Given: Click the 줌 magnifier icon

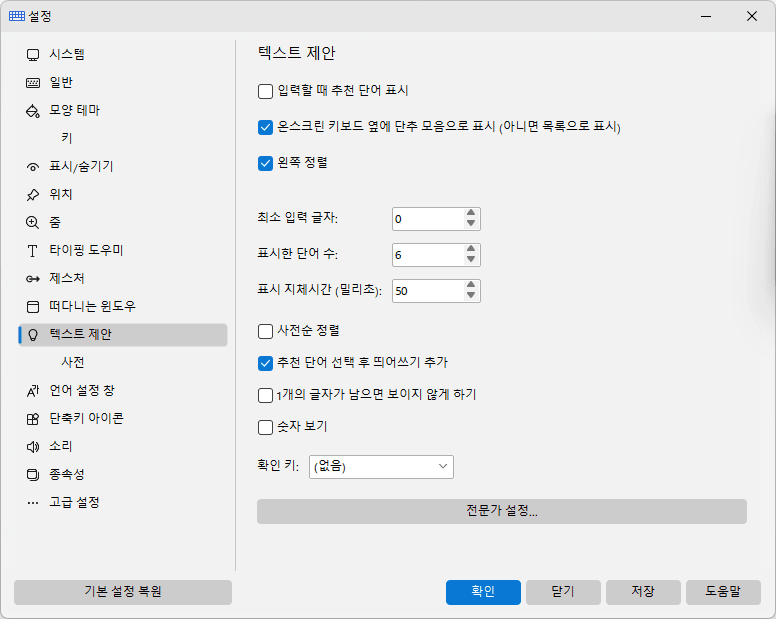Looking at the screenshot, I should (x=33, y=223).
